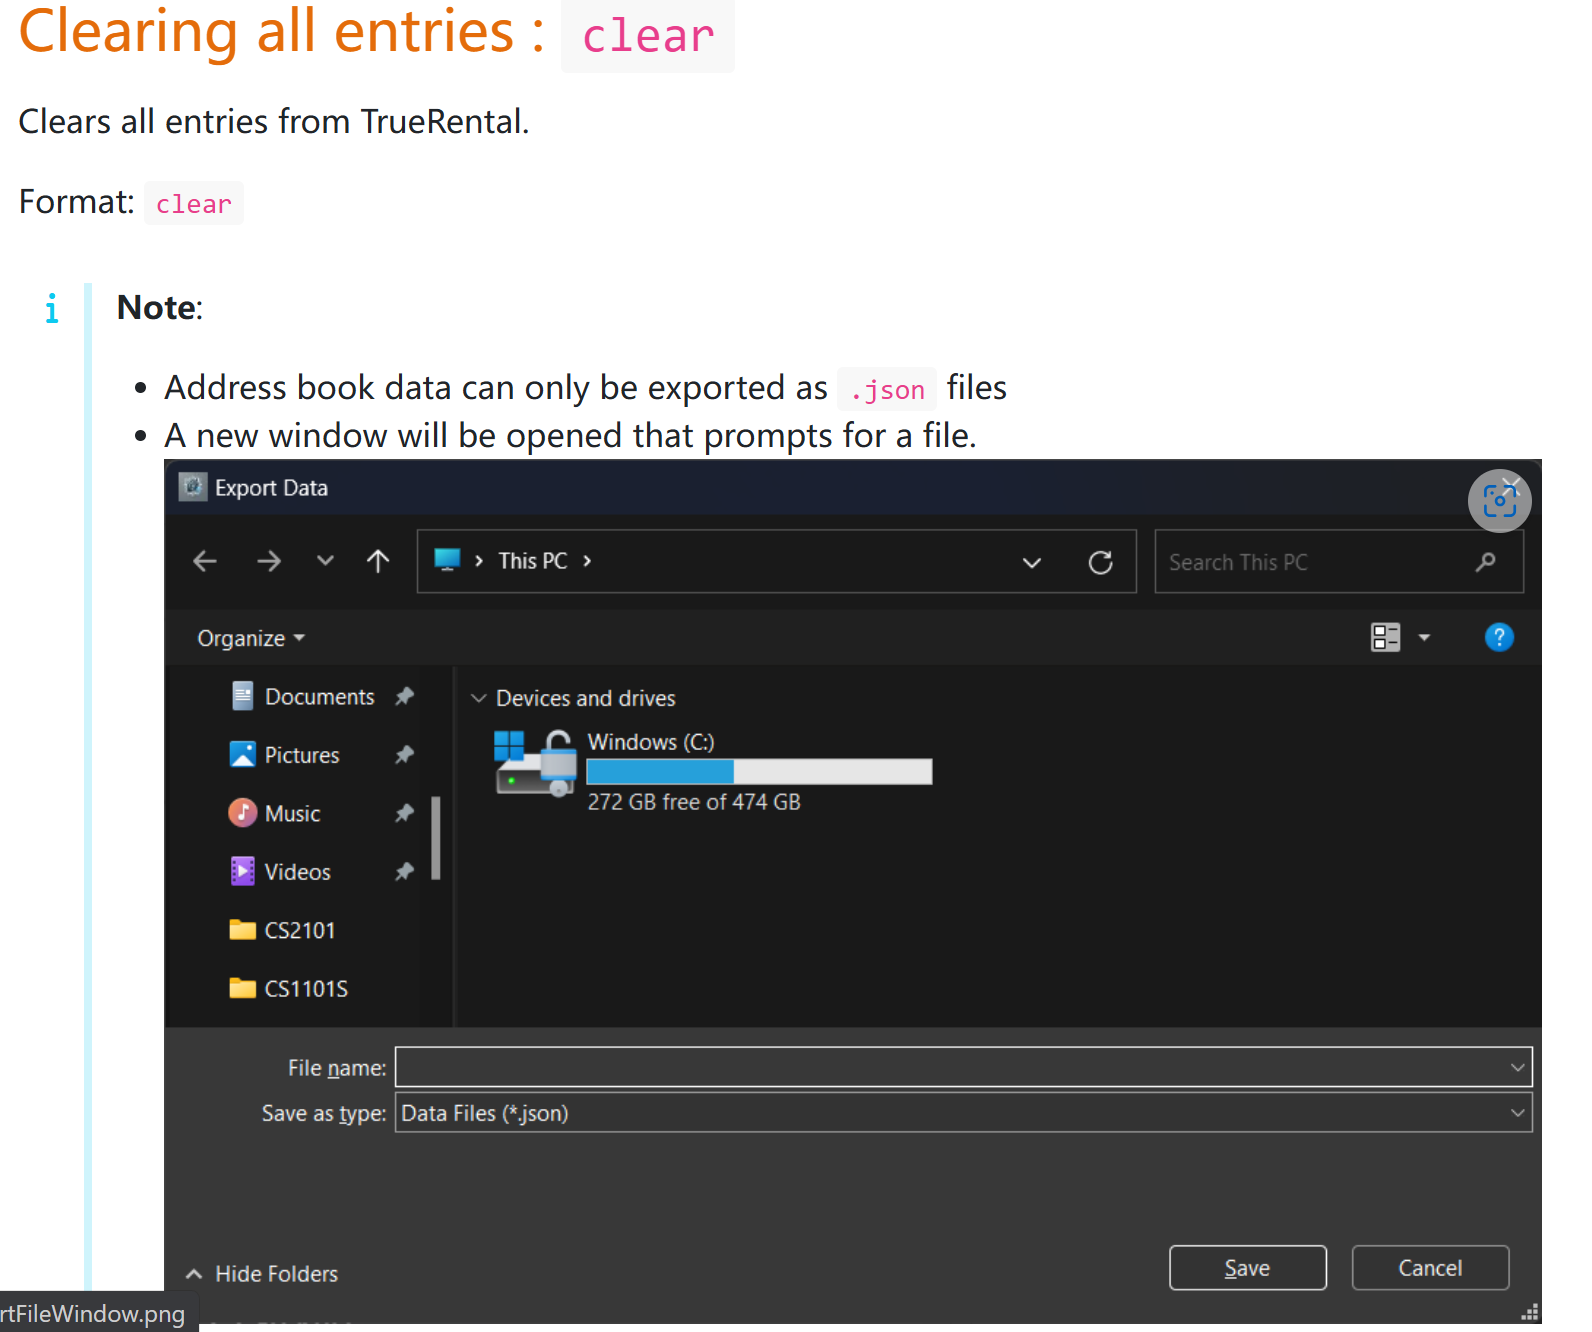Screen dimensions: 1592x1332
Task: Click the search magnifier icon
Action: coord(1486,562)
